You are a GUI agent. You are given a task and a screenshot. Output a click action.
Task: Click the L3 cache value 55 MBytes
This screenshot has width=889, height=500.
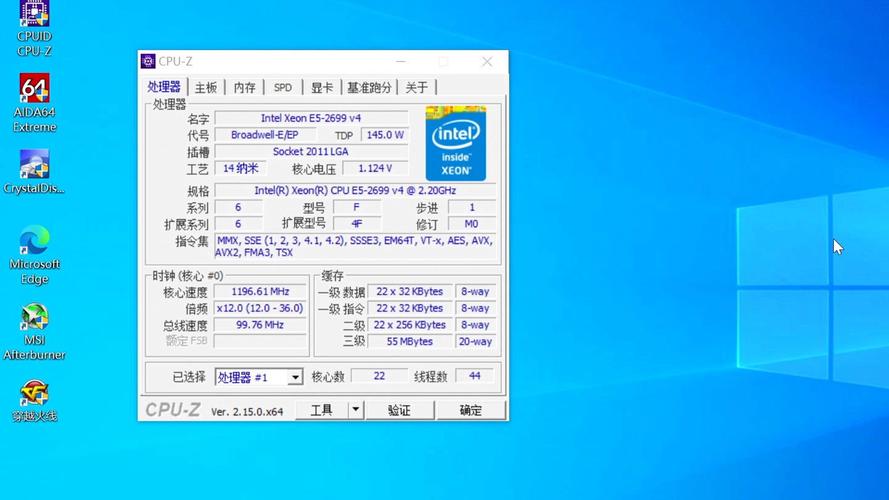(410, 341)
